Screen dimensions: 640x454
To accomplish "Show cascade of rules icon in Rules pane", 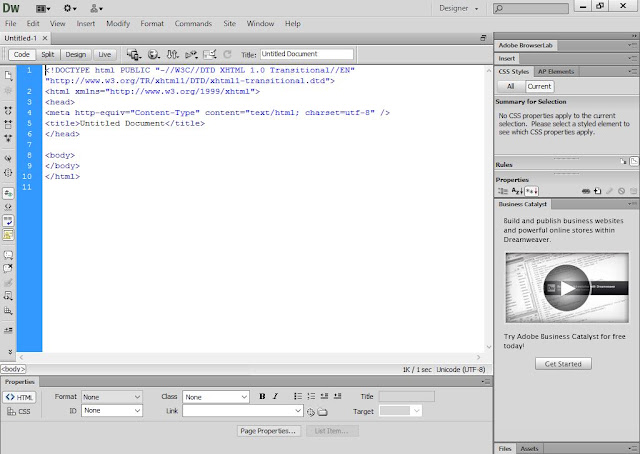I will coord(634,162).
